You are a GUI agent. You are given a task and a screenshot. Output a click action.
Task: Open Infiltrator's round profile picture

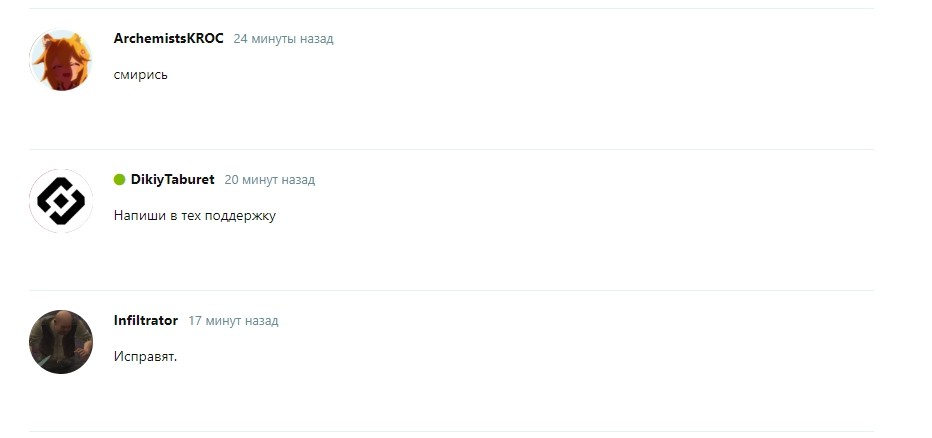coord(61,342)
